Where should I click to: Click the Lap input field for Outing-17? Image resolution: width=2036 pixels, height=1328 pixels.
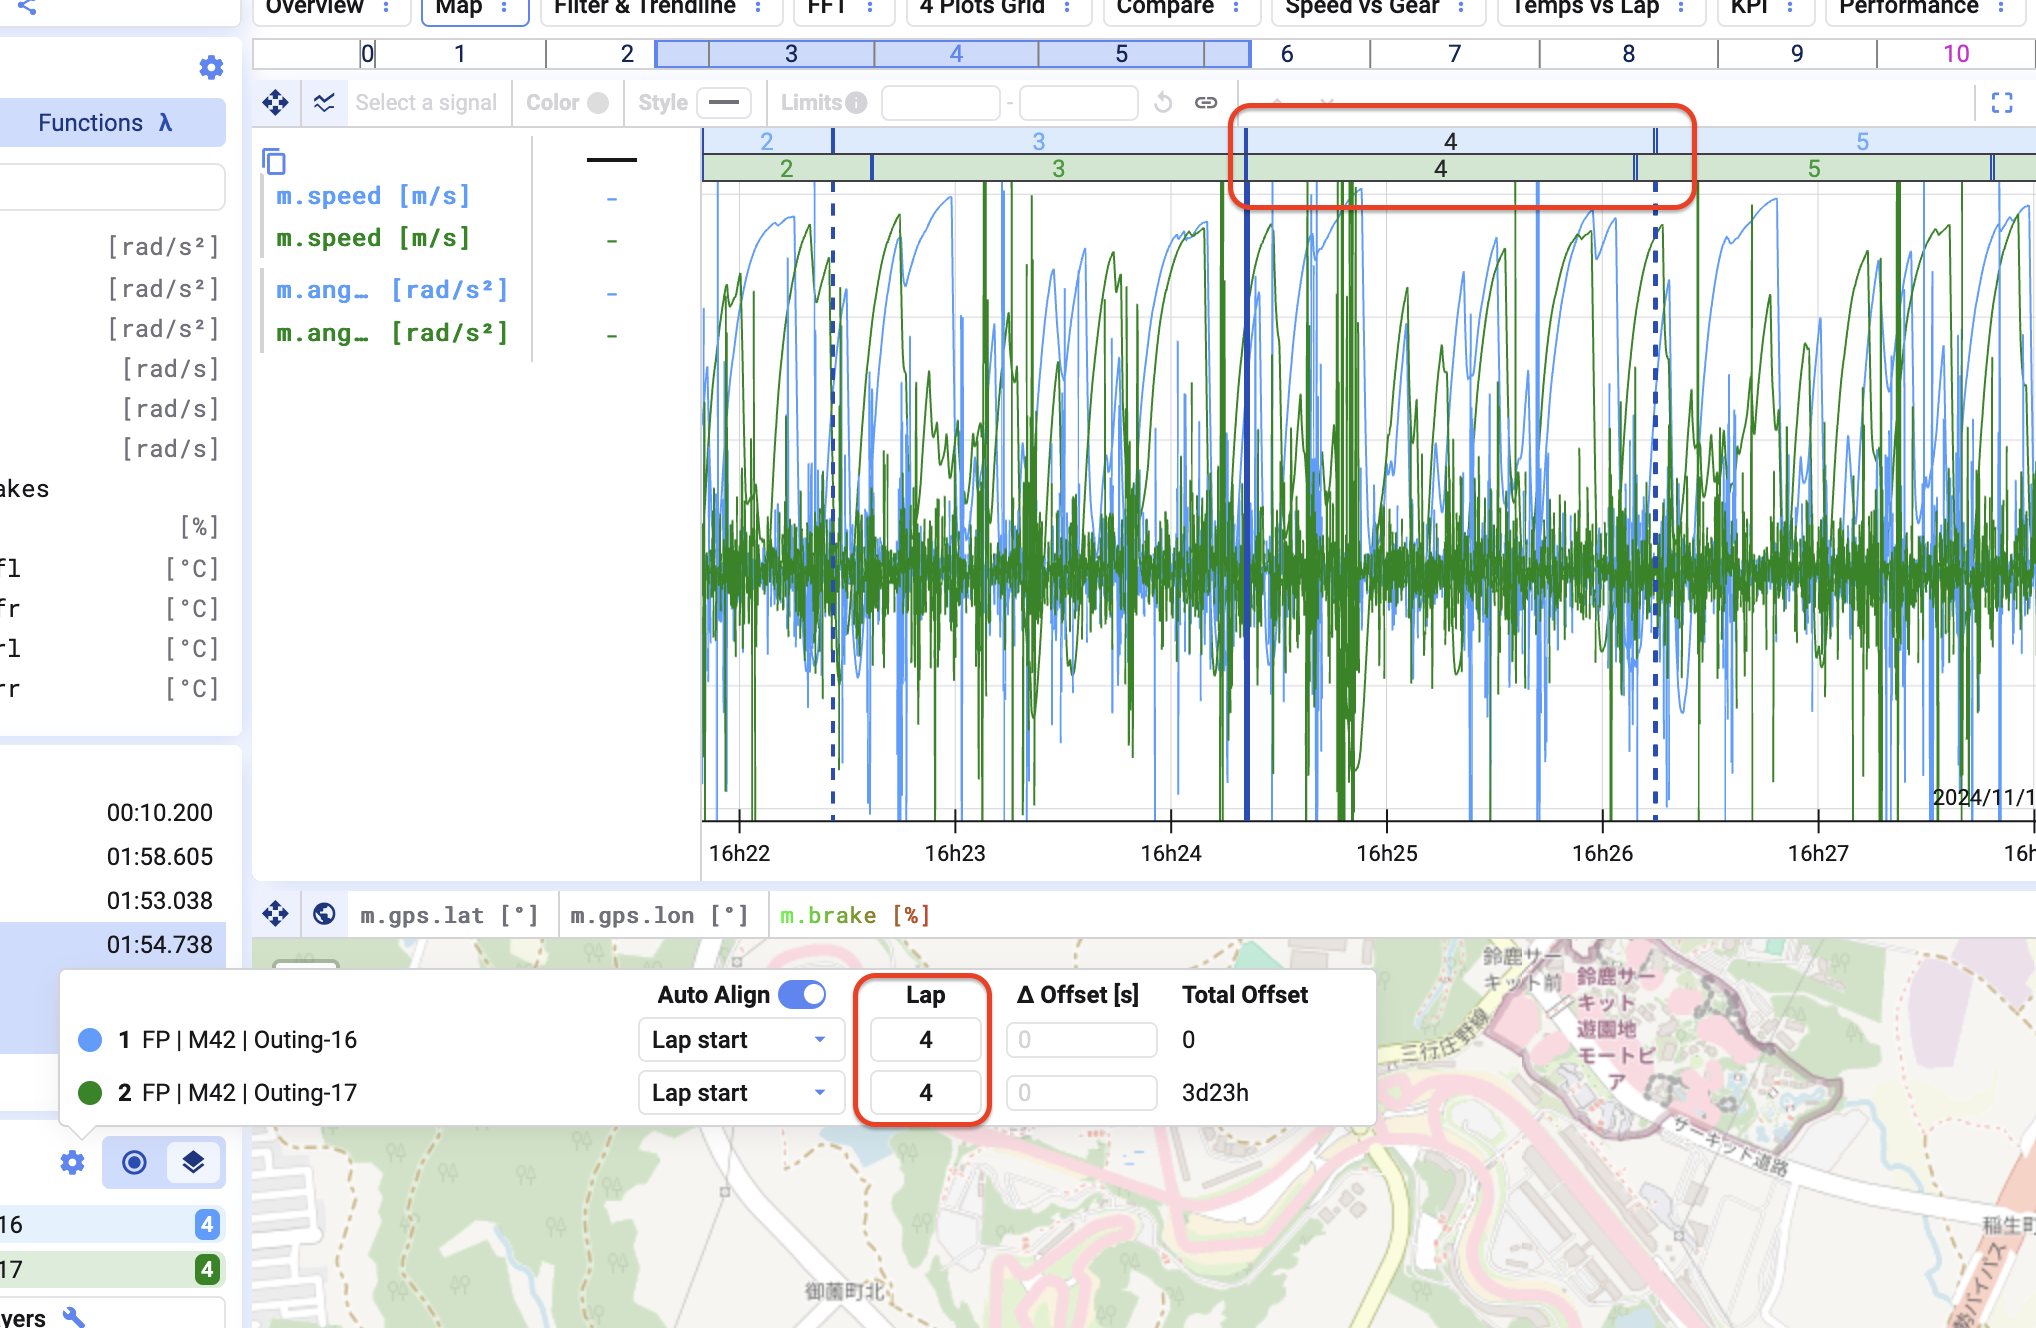point(925,1093)
